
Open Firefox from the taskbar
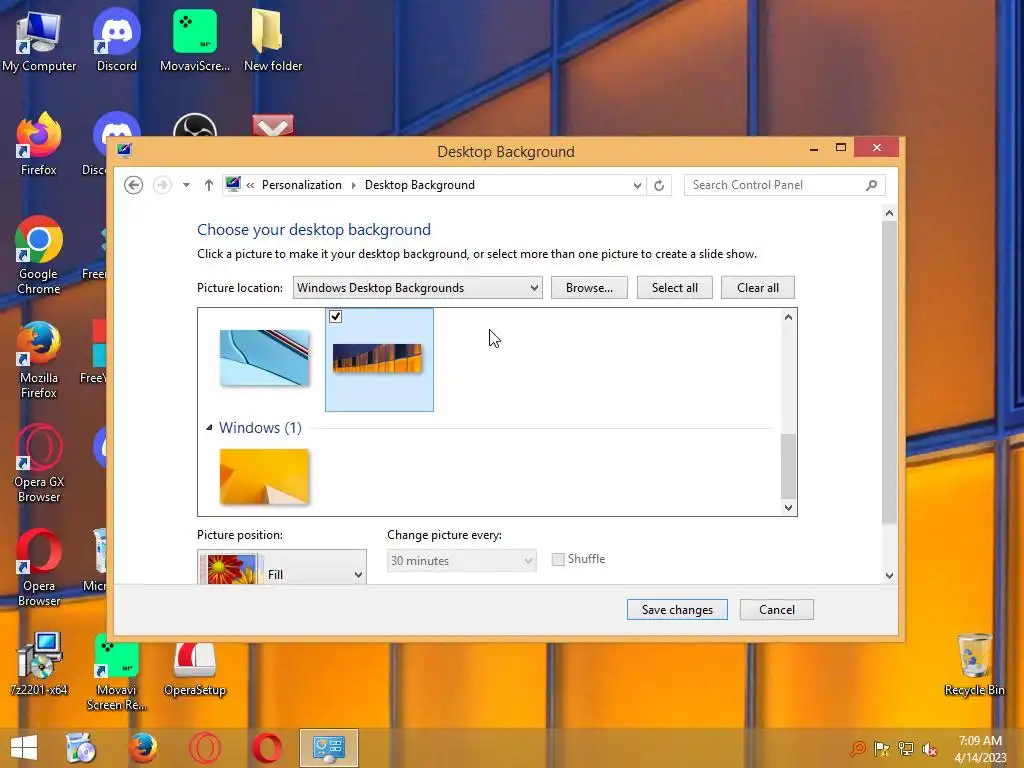142,748
